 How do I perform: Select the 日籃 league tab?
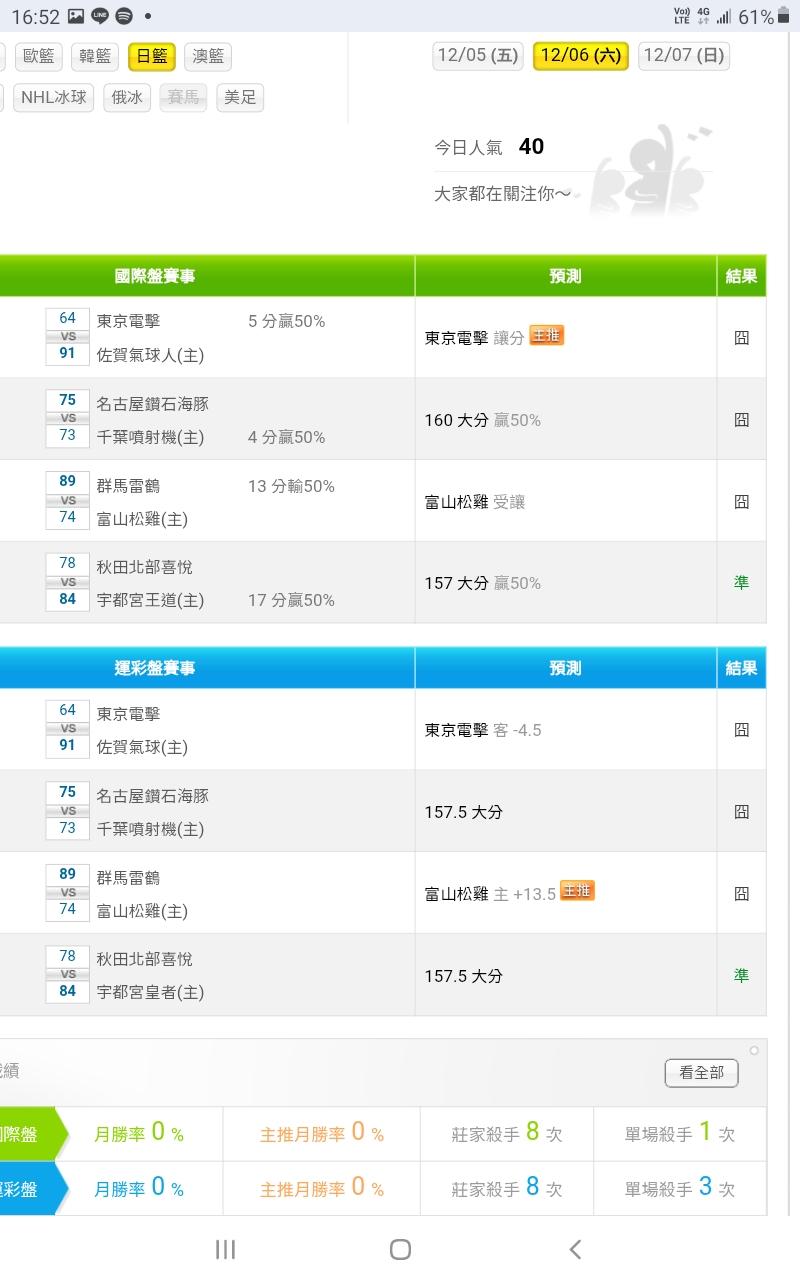(x=152, y=57)
